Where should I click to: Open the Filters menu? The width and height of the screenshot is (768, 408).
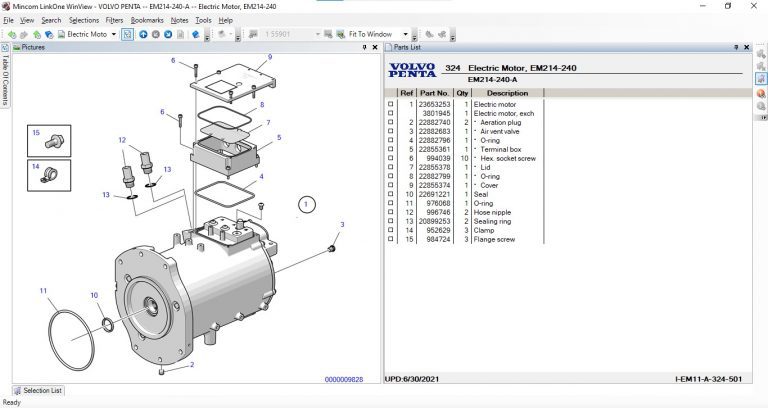114,21
